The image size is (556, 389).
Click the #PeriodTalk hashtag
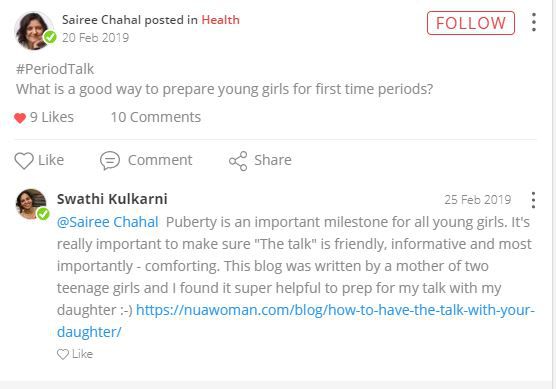tap(55, 69)
